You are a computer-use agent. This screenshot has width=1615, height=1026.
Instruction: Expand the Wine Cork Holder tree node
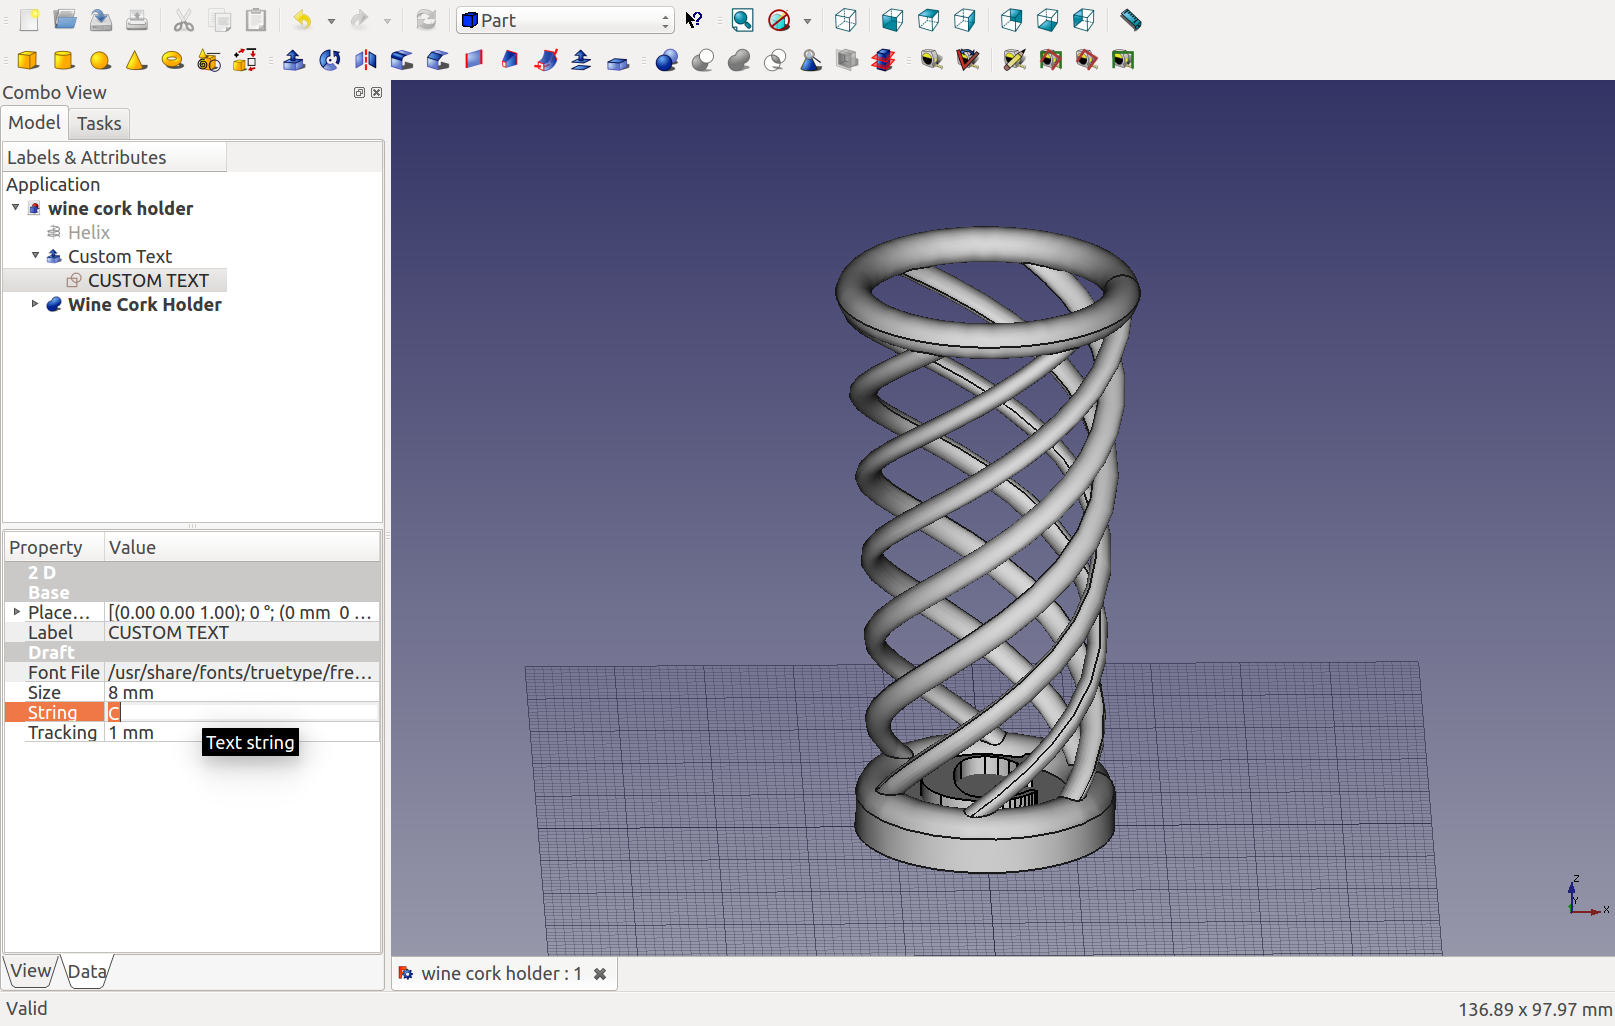coord(35,303)
